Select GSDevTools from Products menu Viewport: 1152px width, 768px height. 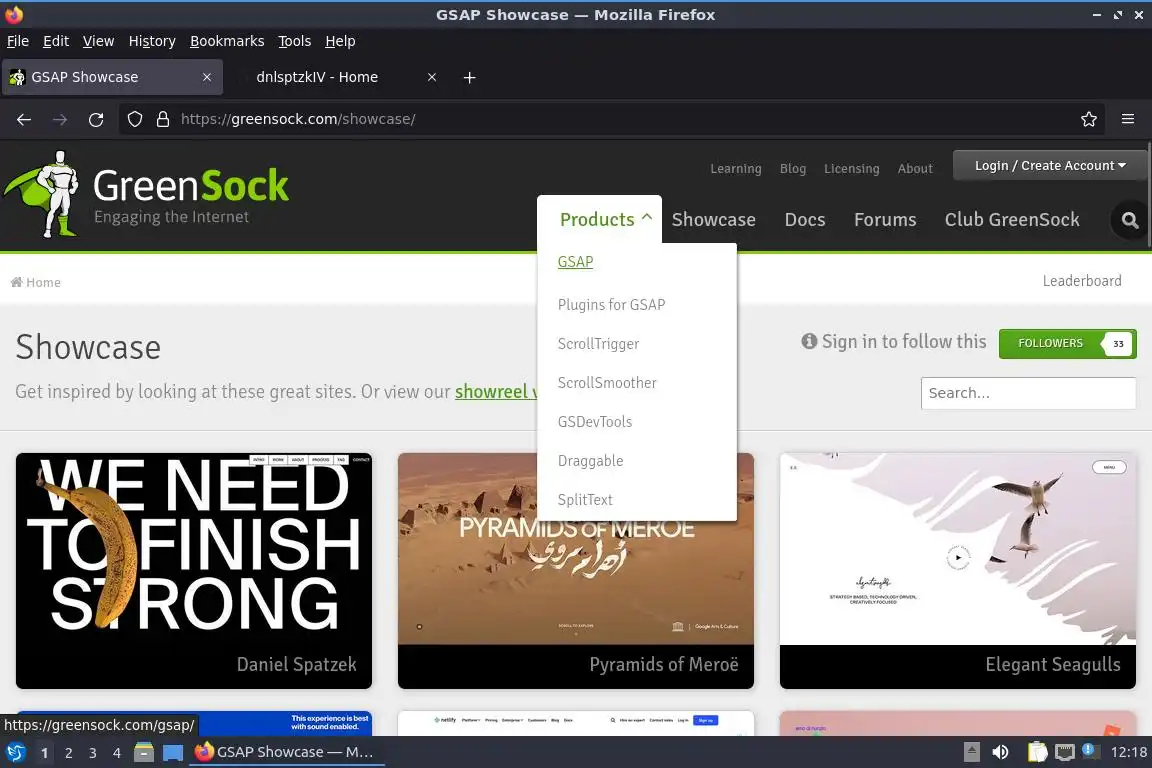[x=594, y=422]
